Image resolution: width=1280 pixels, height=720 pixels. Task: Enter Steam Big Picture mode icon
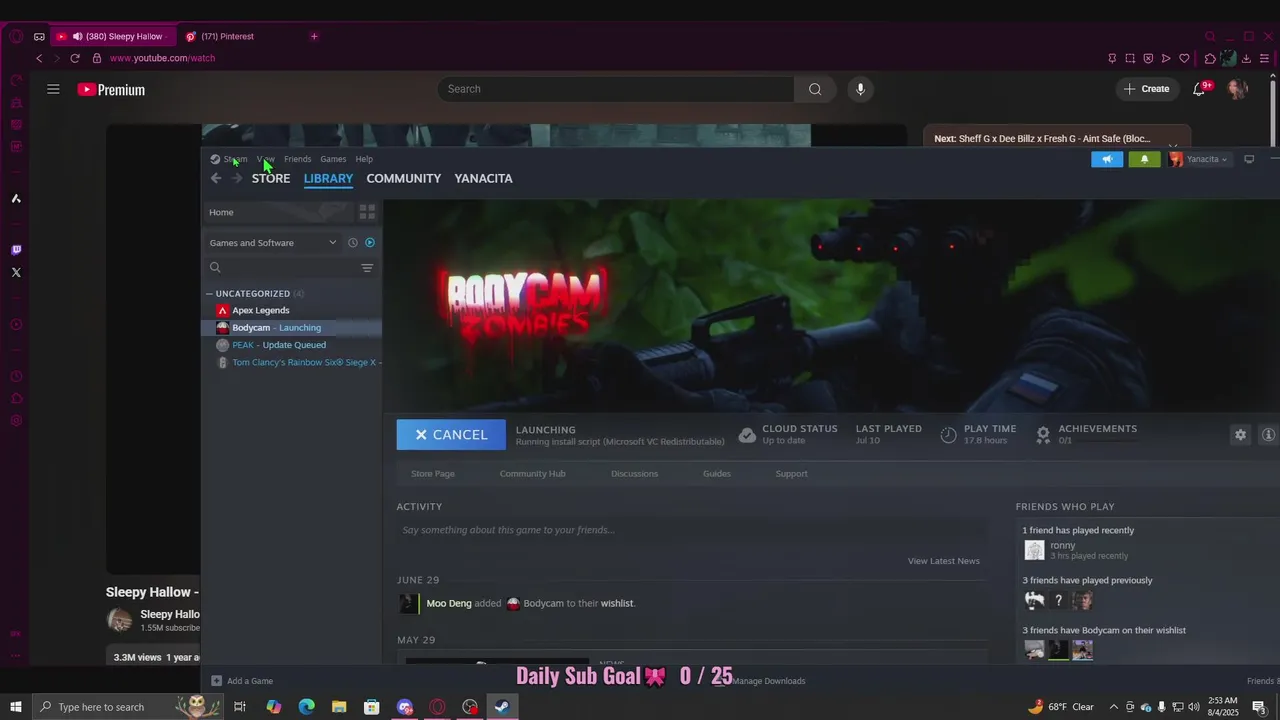click(x=1249, y=159)
